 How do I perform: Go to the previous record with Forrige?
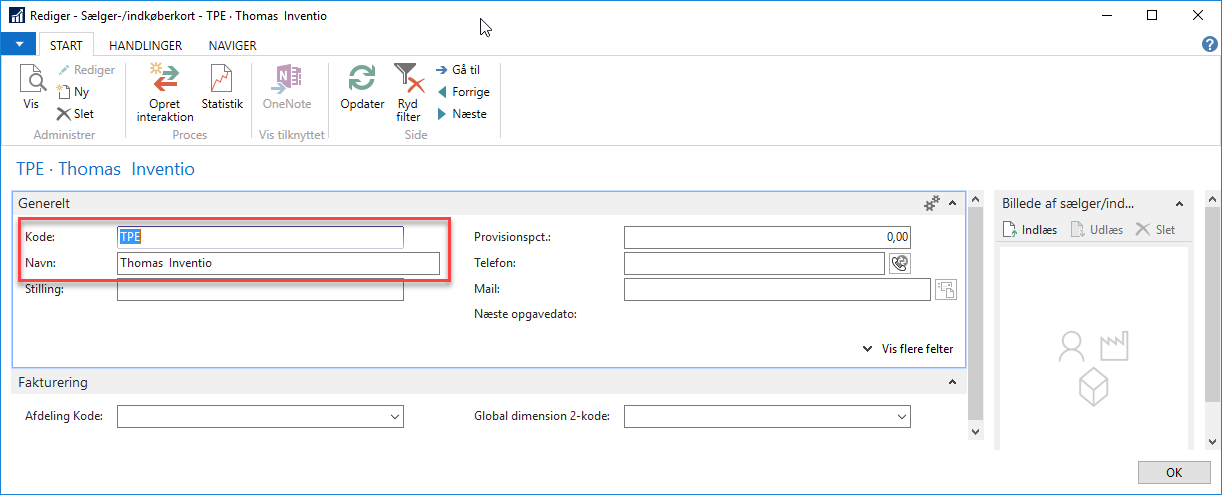click(x=463, y=92)
